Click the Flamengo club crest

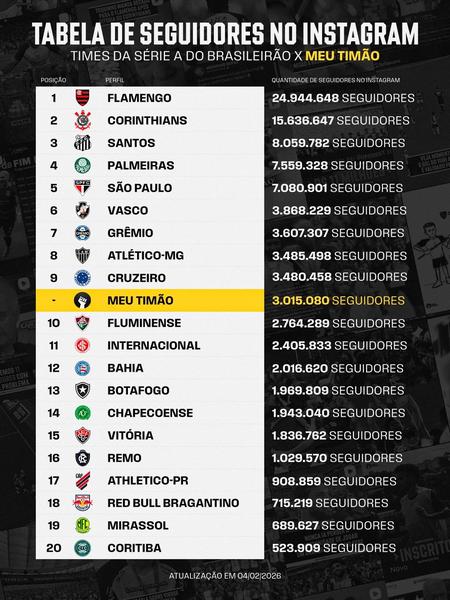[x=82, y=98]
